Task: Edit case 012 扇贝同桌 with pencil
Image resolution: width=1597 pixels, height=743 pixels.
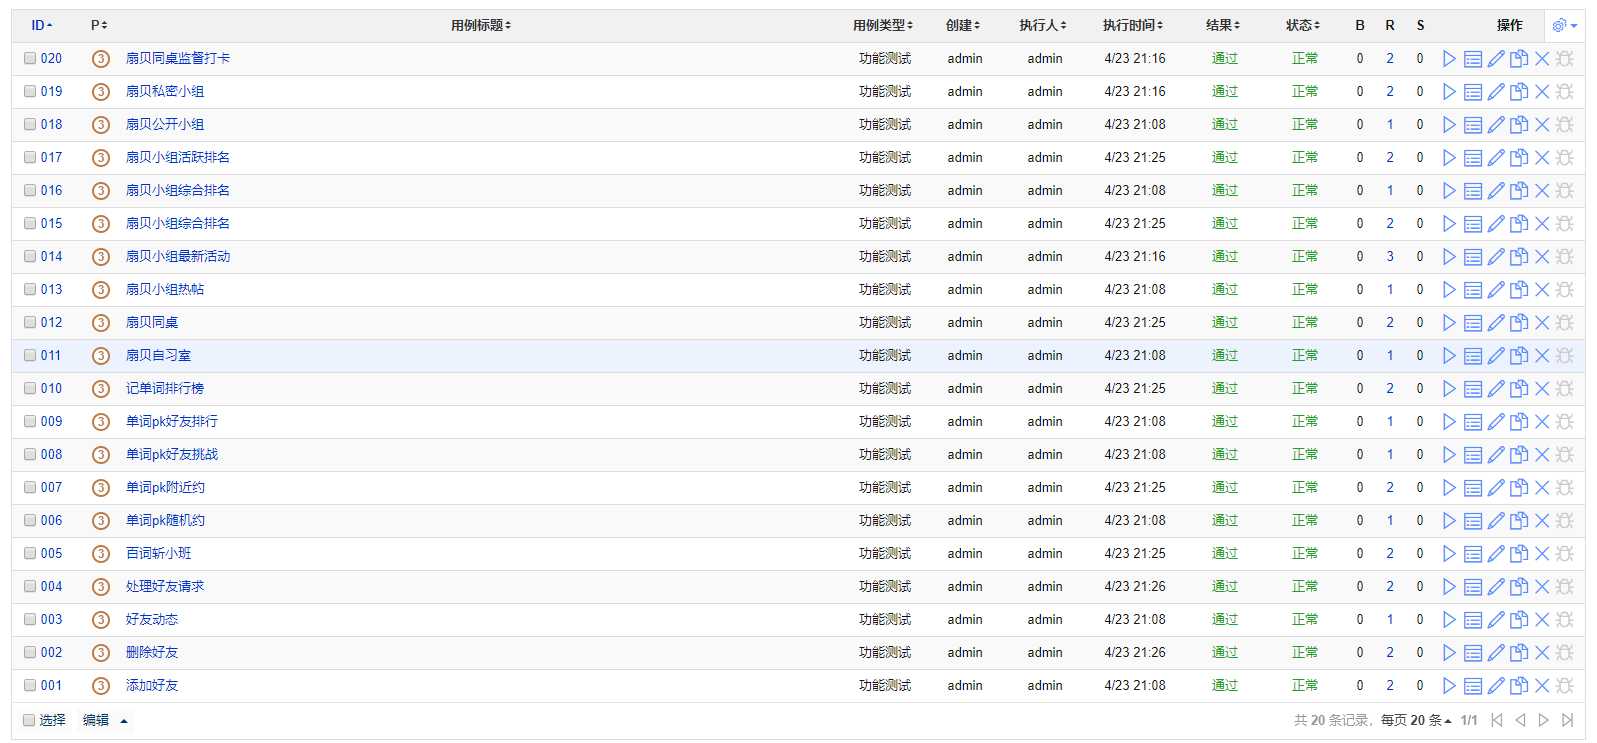Action: point(1496,323)
